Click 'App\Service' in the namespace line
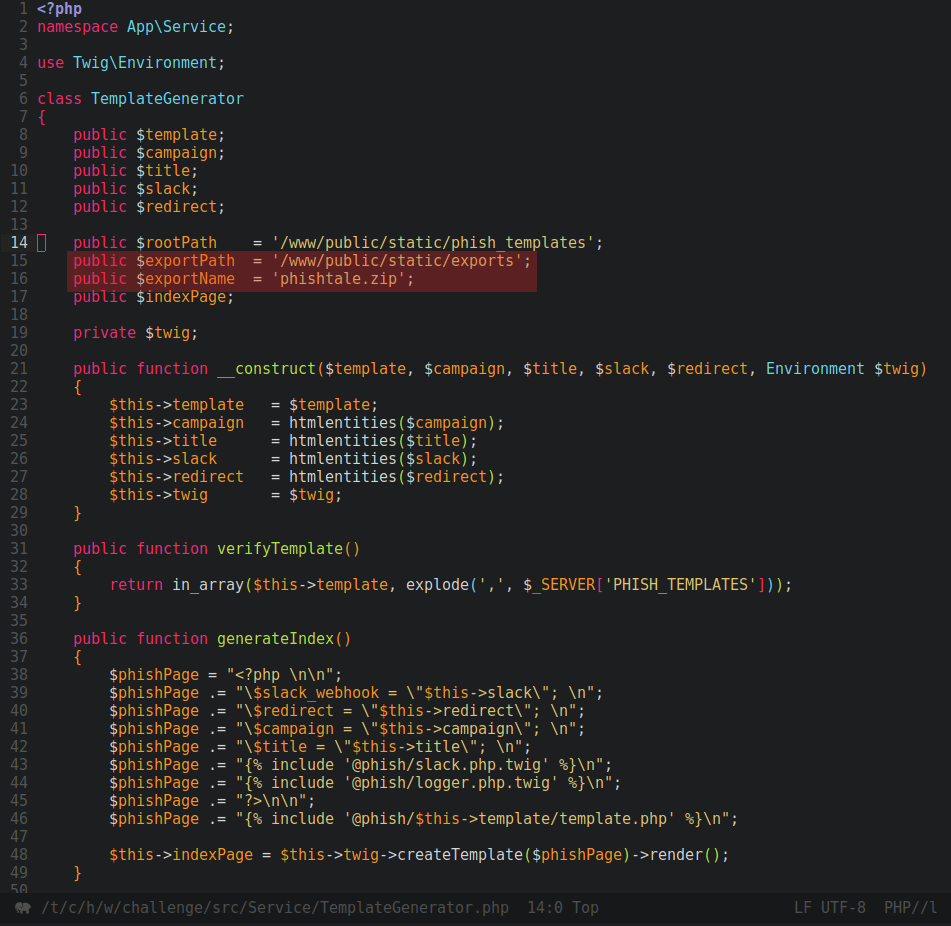951x926 pixels. 176,27
